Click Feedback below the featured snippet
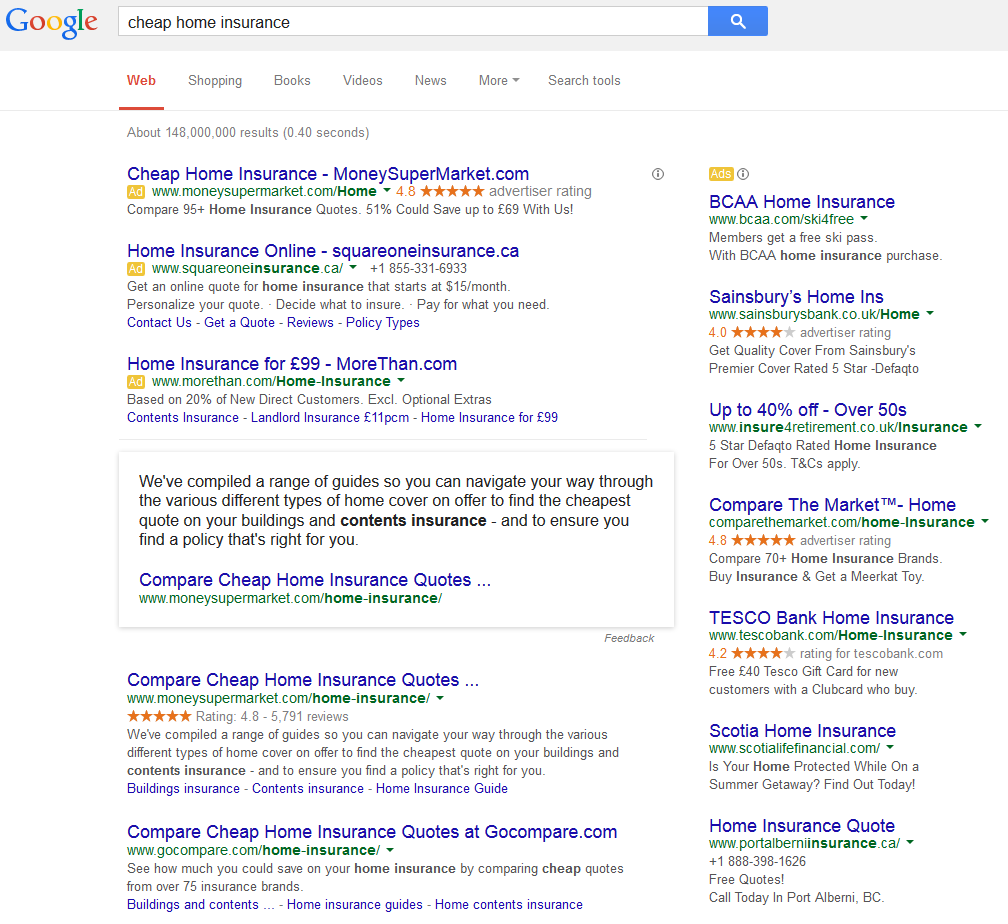 (629, 638)
